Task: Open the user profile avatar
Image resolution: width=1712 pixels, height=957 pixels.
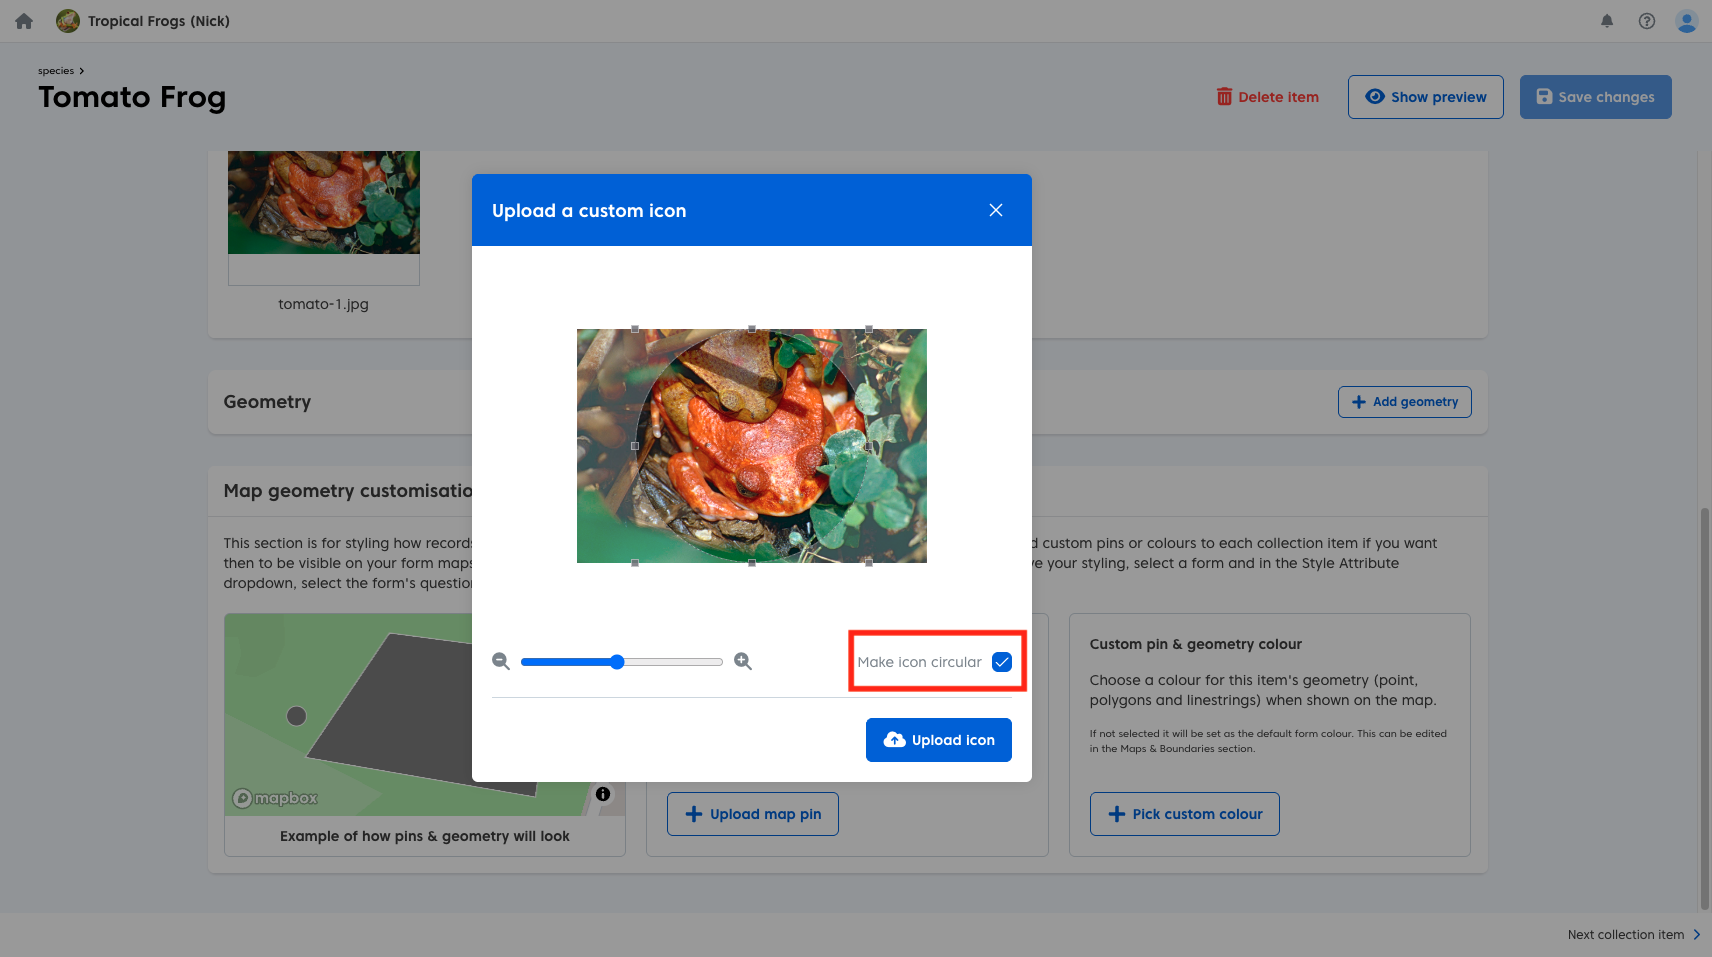Action: coord(1687,21)
